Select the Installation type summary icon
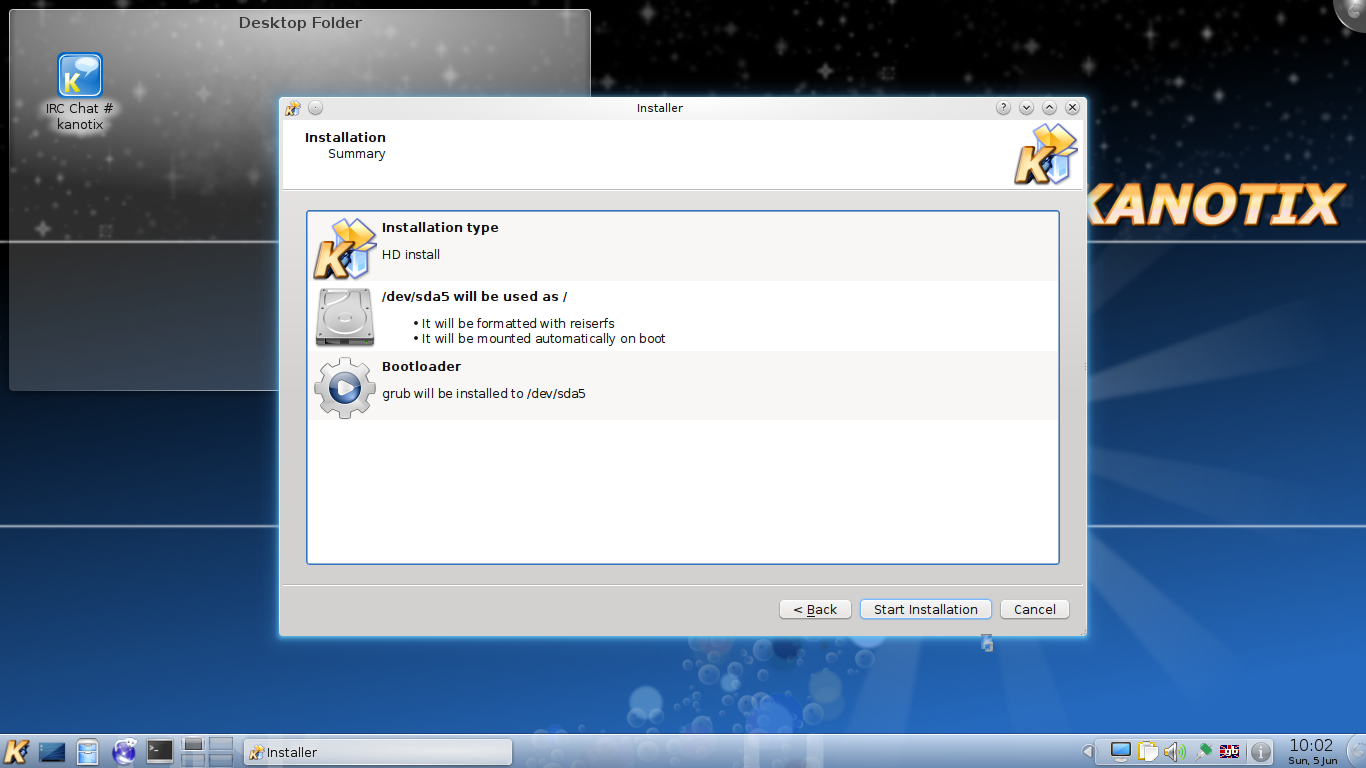 pyautogui.click(x=345, y=248)
